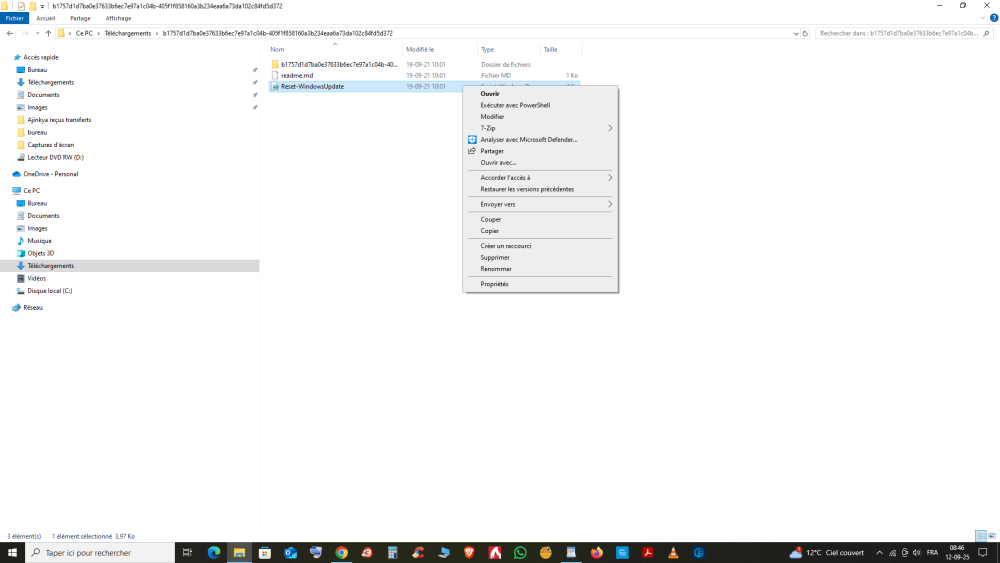
Task: Sort files by the Modifié le column
Action: click(x=420, y=49)
